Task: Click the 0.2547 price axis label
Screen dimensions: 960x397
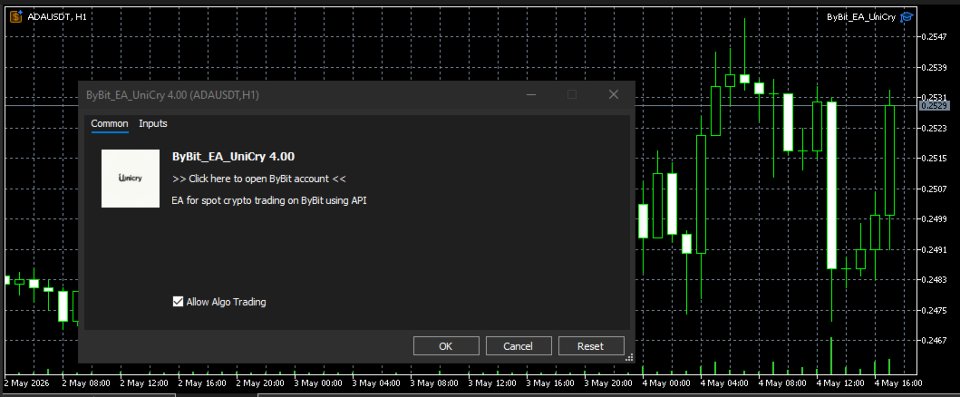Action: click(x=934, y=37)
